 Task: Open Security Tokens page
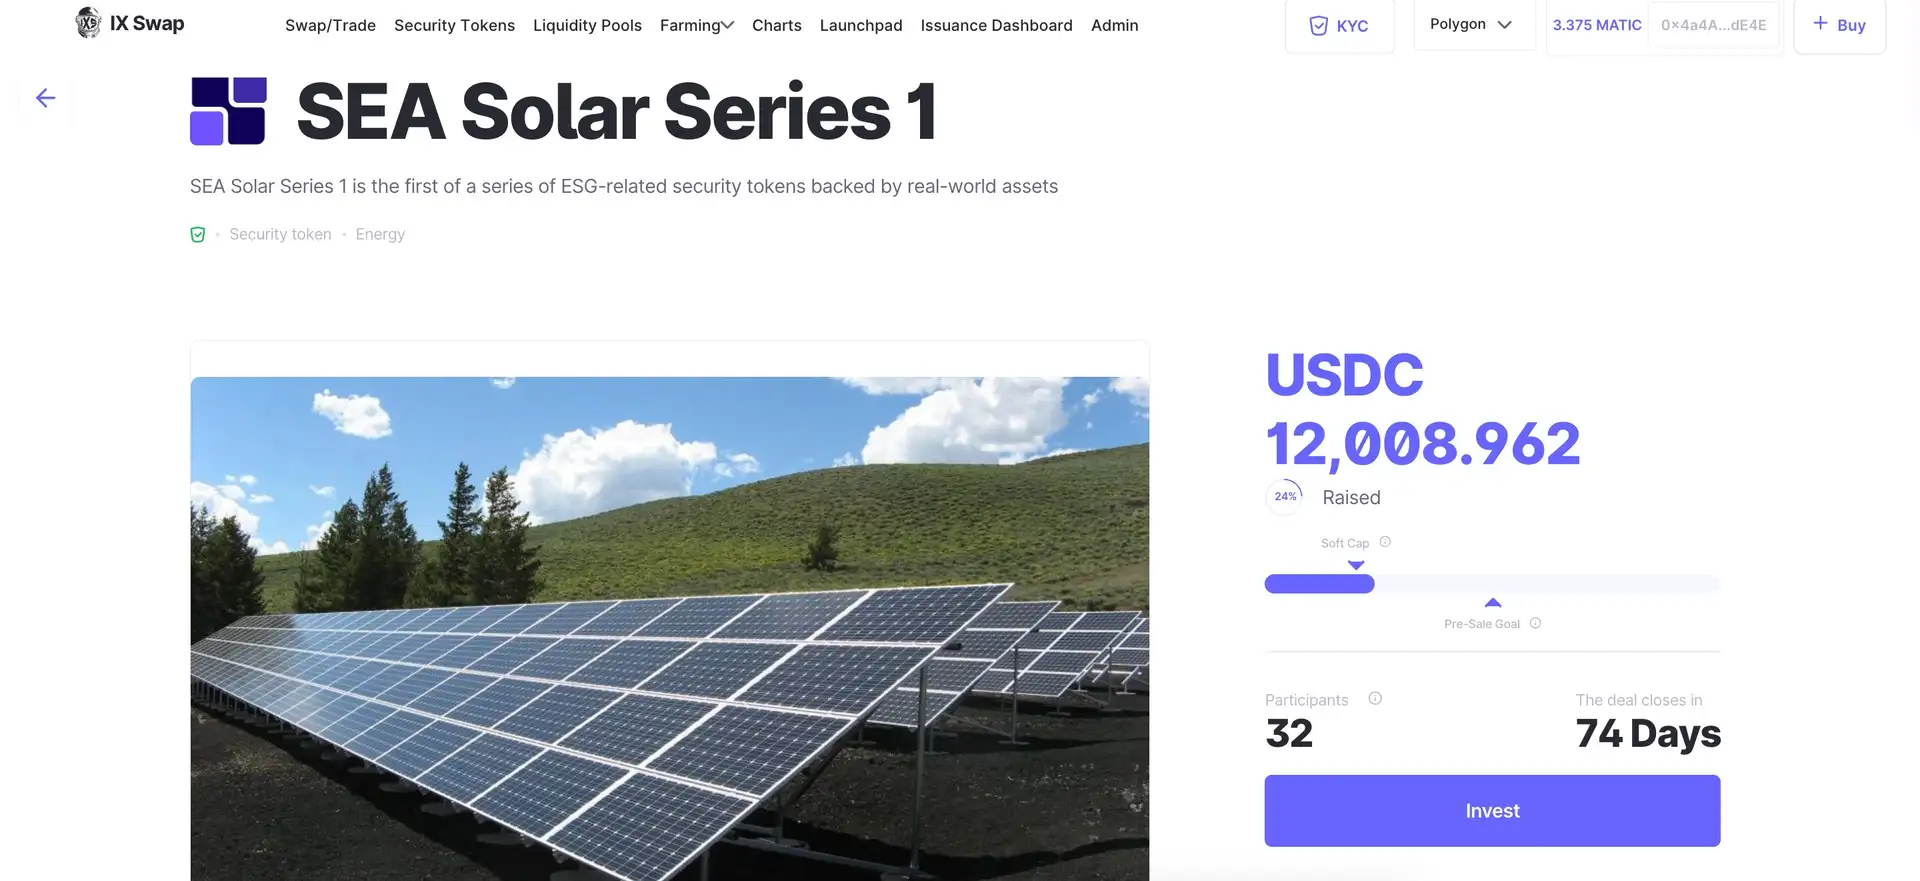(x=454, y=25)
